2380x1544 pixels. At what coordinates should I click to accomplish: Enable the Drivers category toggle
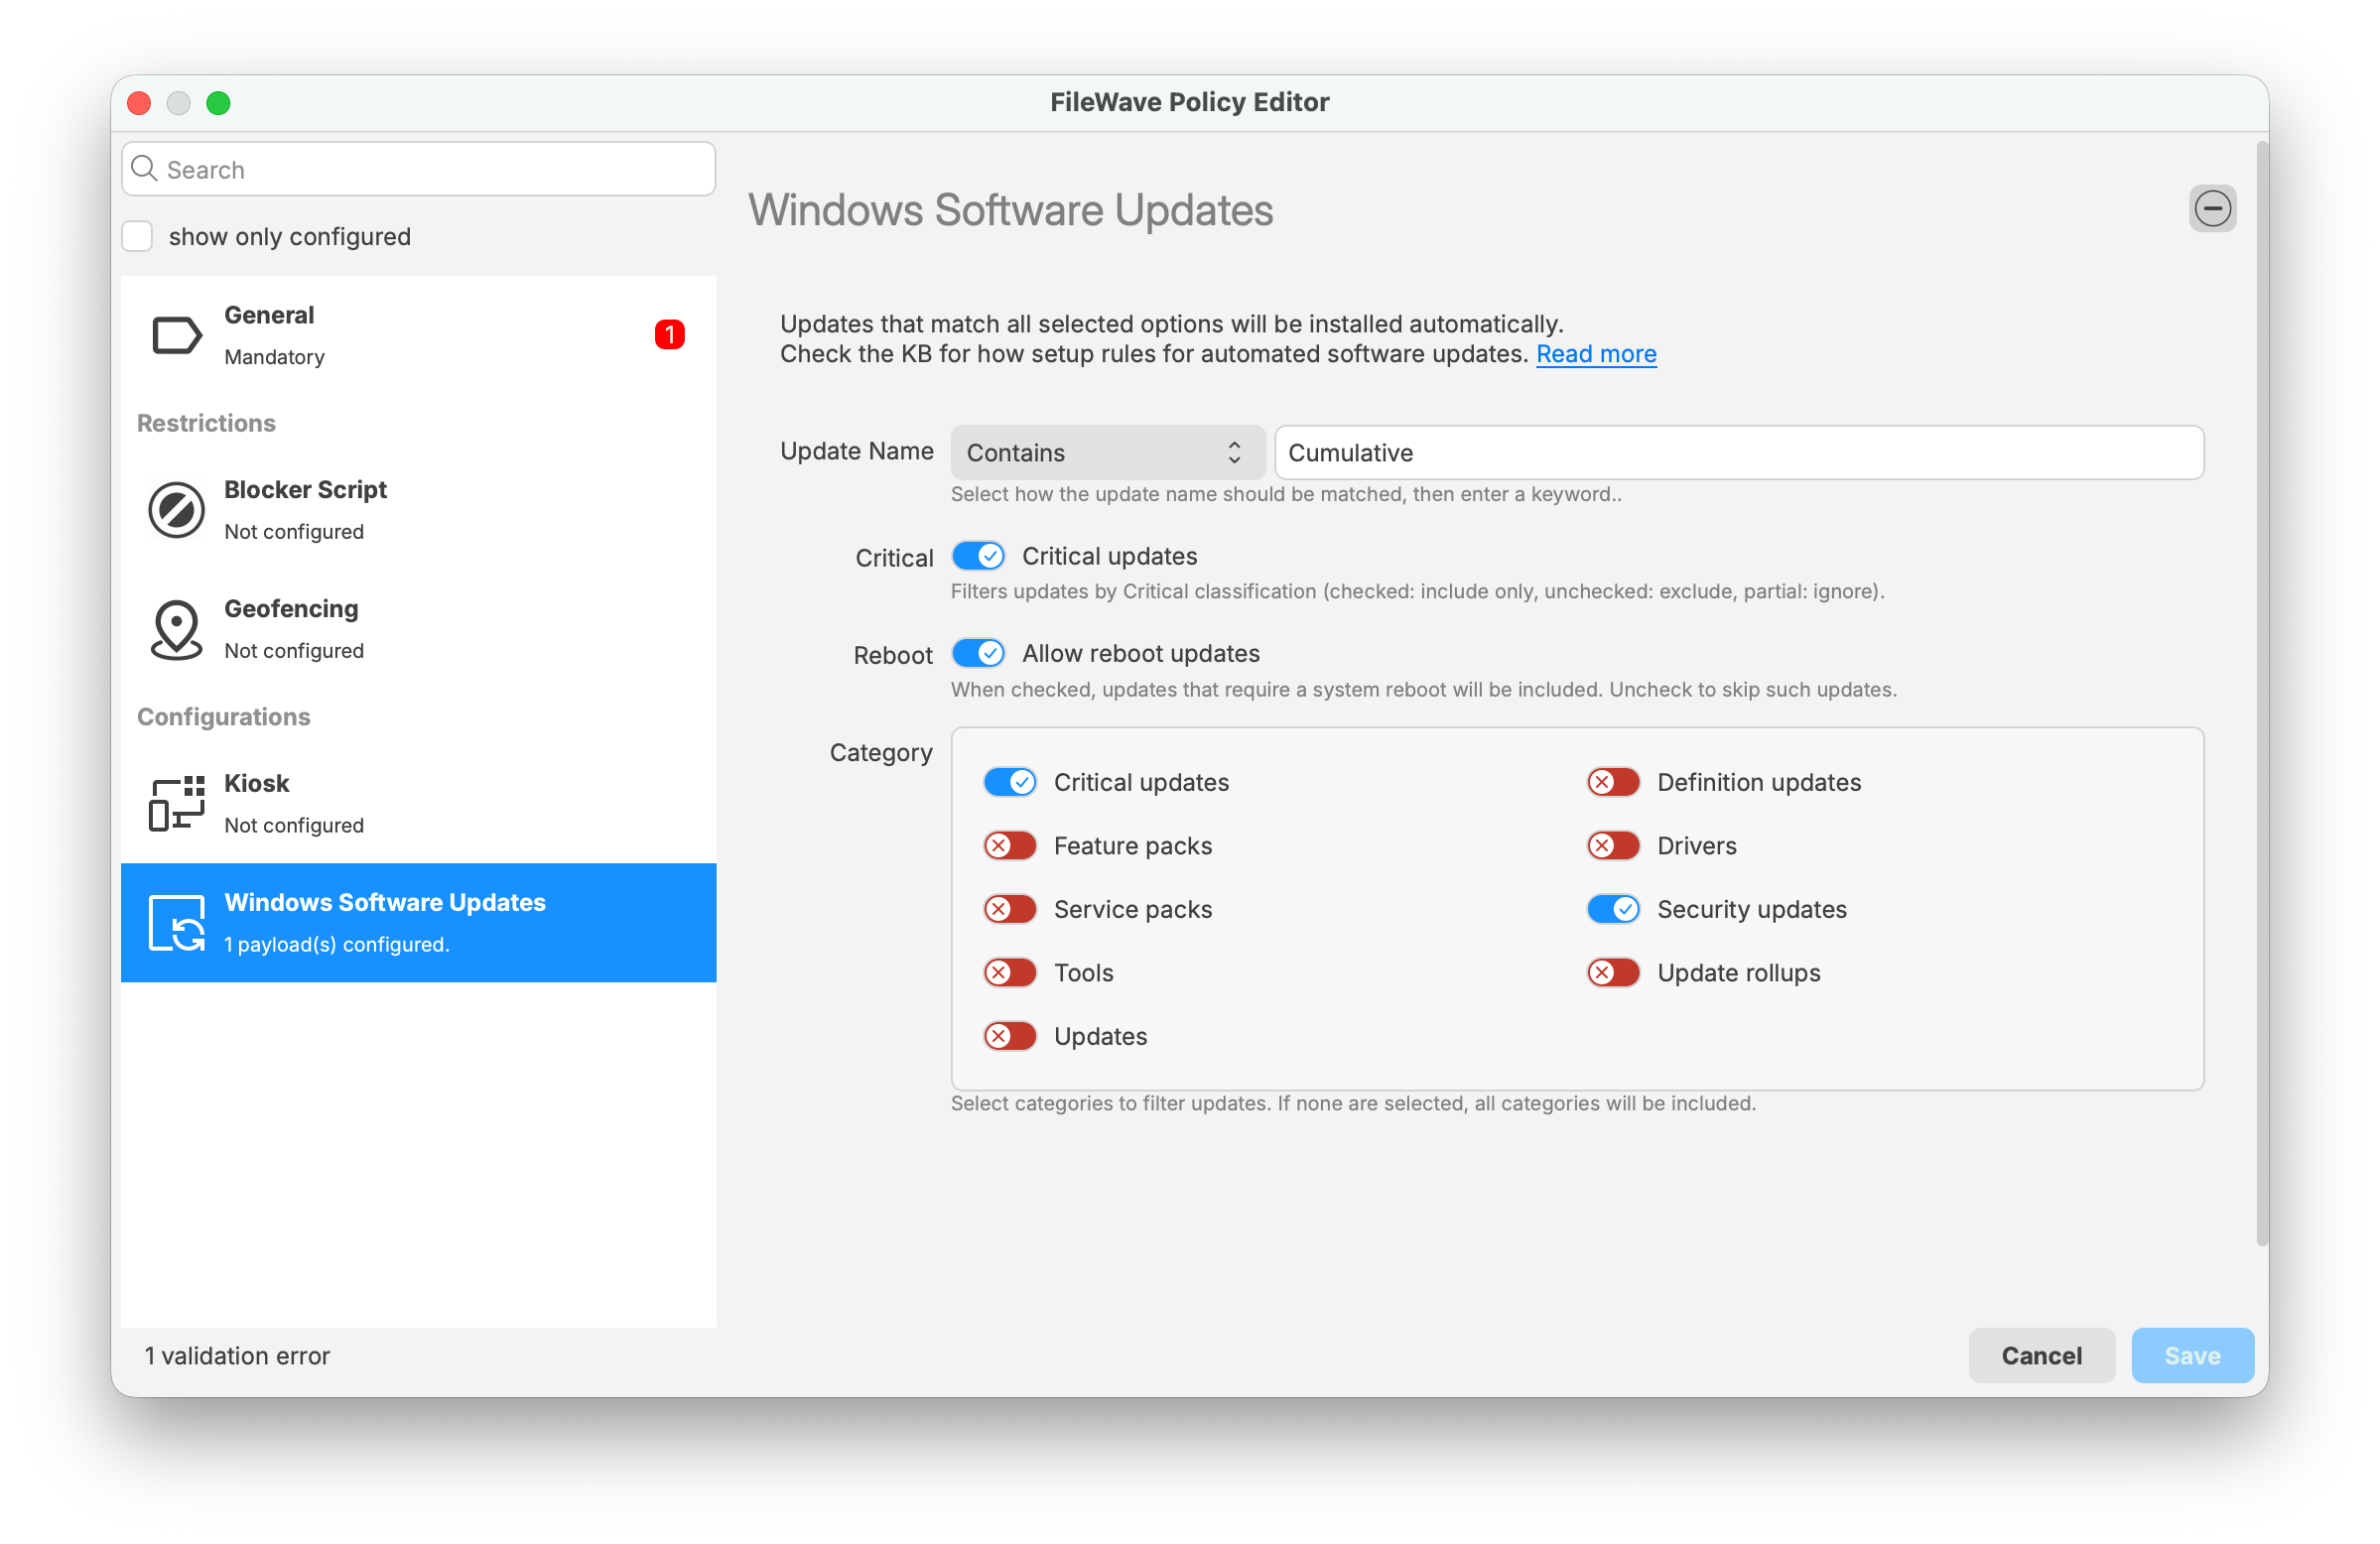(1613, 846)
